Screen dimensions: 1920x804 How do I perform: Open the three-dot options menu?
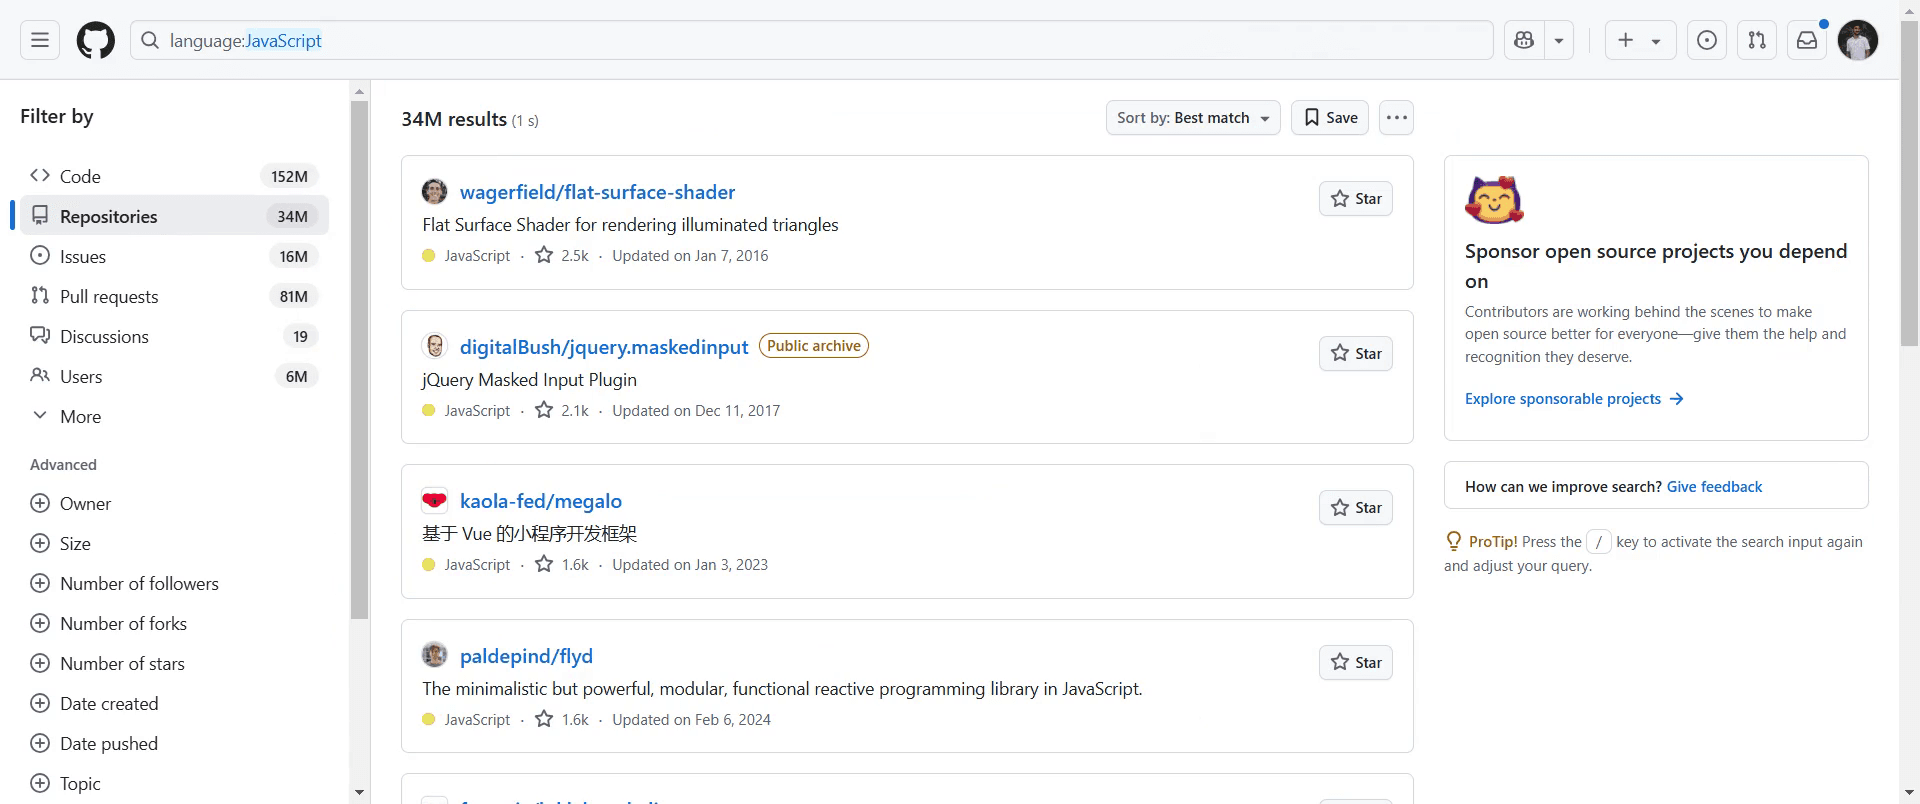coord(1396,118)
